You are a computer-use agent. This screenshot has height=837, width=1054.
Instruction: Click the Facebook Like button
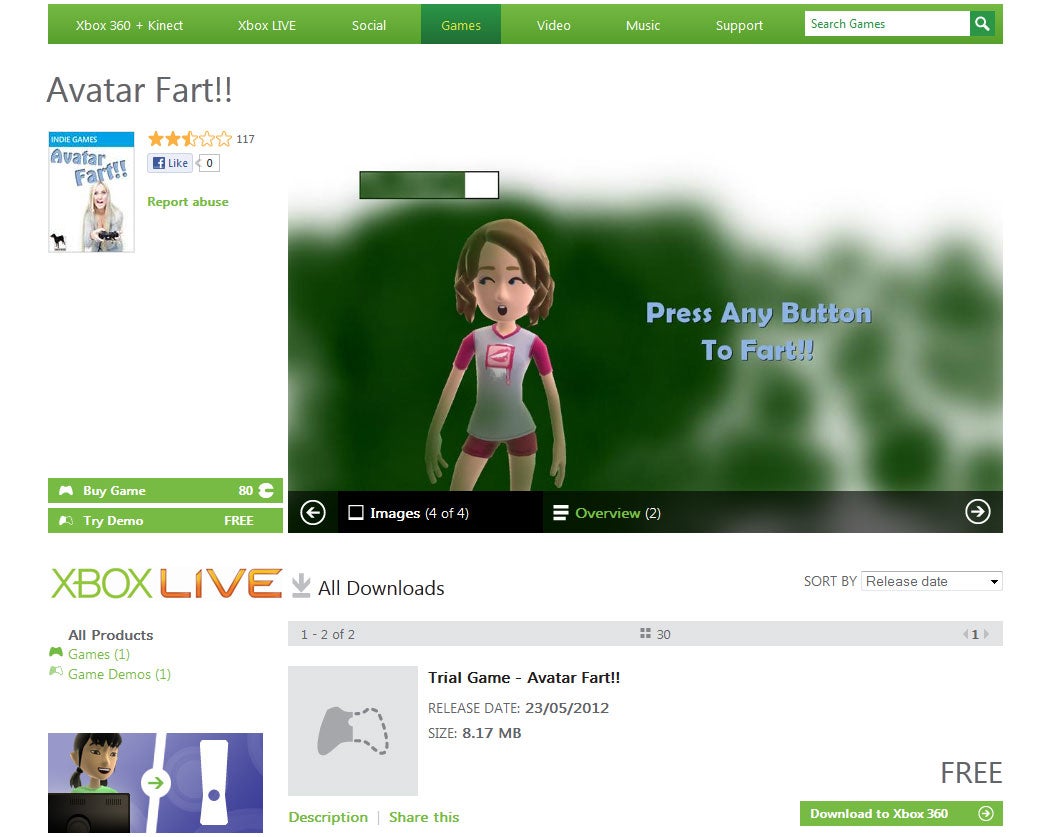click(170, 163)
